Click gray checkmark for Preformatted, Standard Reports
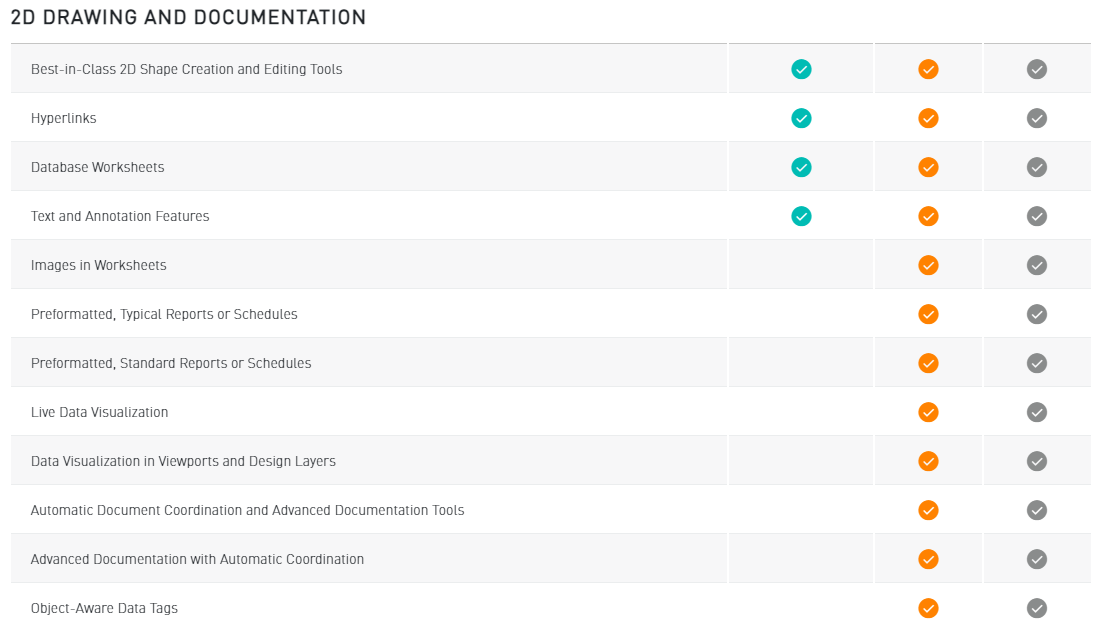Image resolution: width=1100 pixels, height=629 pixels. (1037, 363)
